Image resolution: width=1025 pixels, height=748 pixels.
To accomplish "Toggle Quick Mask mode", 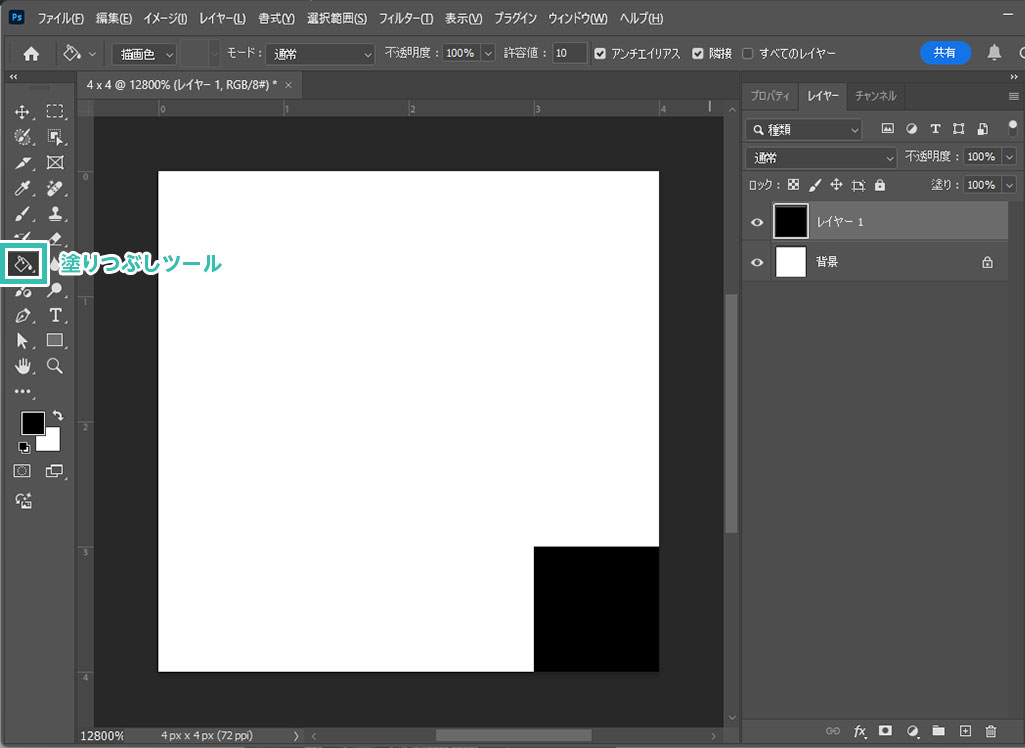I will tap(22, 471).
